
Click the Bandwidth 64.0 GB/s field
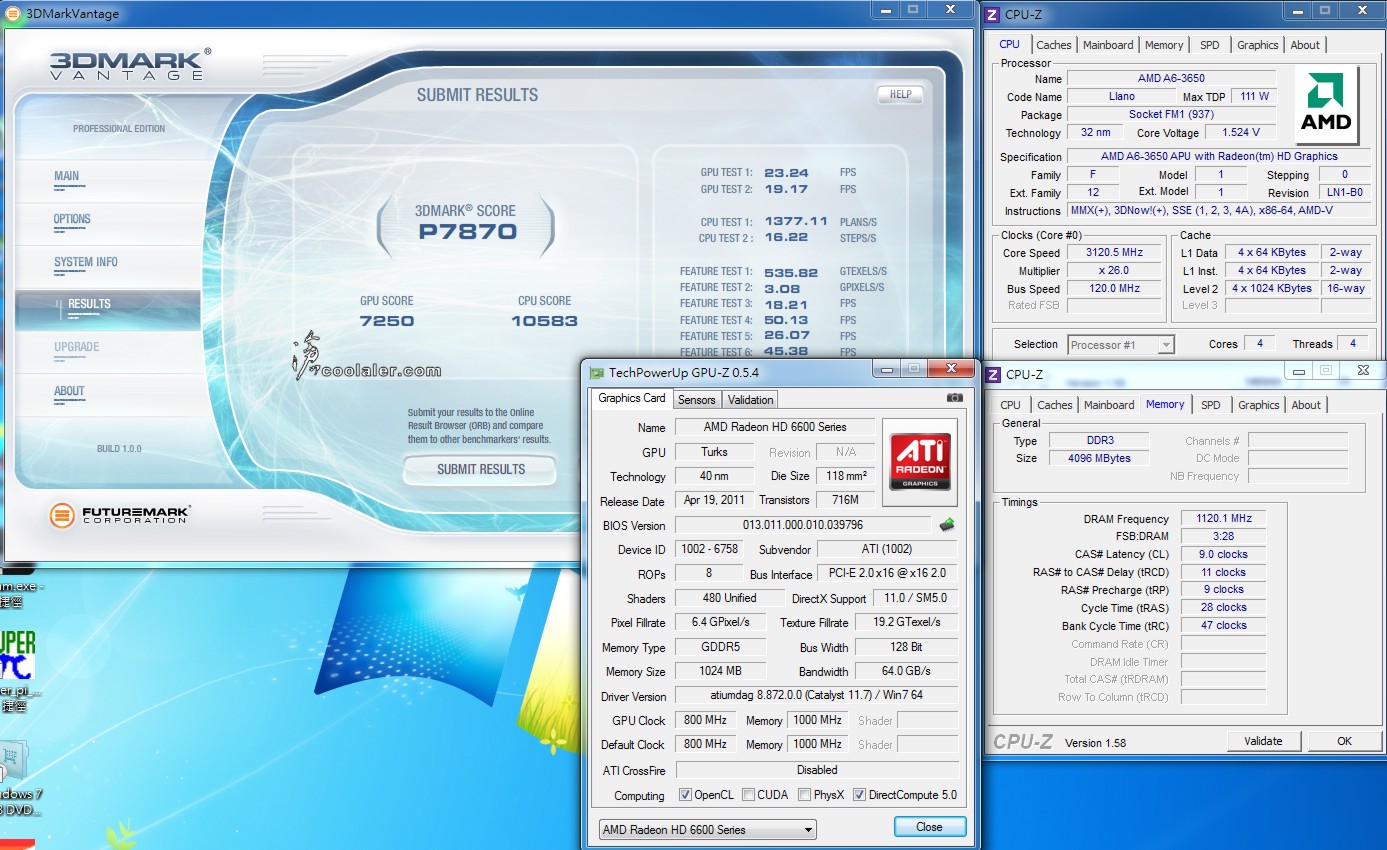(x=907, y=671)
